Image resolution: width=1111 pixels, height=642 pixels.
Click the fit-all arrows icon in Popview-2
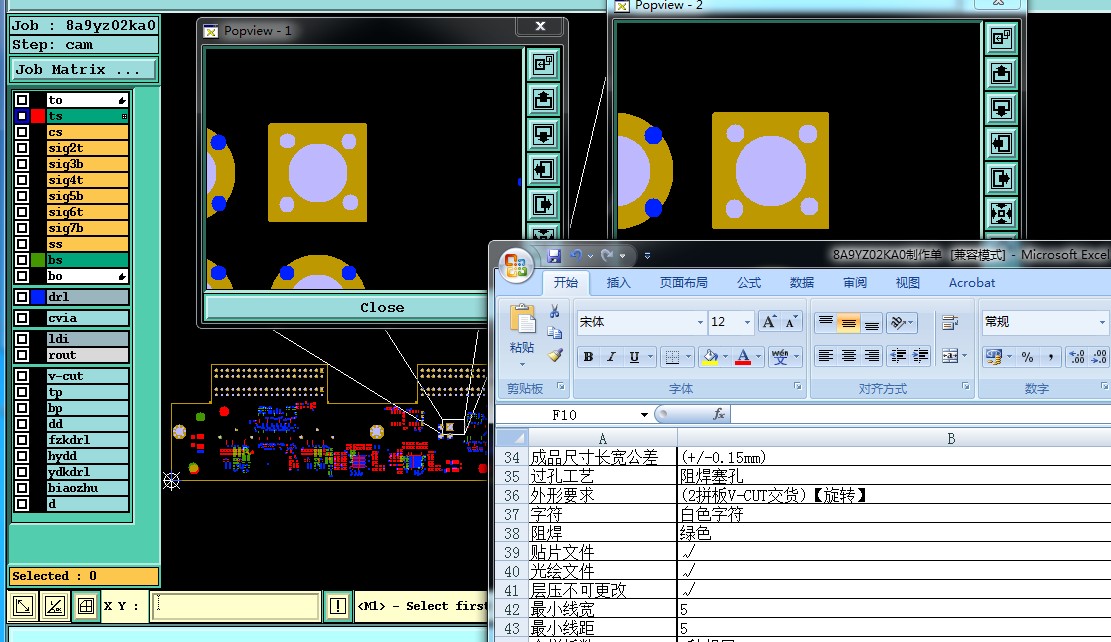1001,213
